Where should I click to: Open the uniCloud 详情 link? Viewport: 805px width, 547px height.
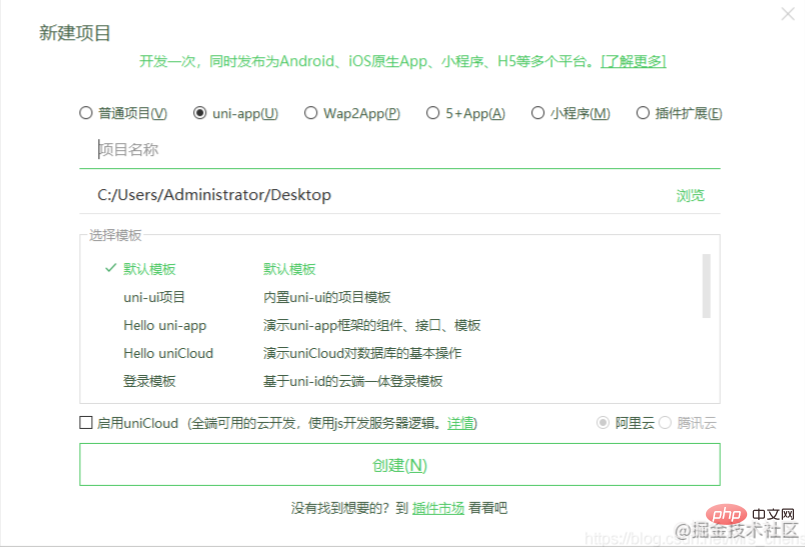pos(461,423)
